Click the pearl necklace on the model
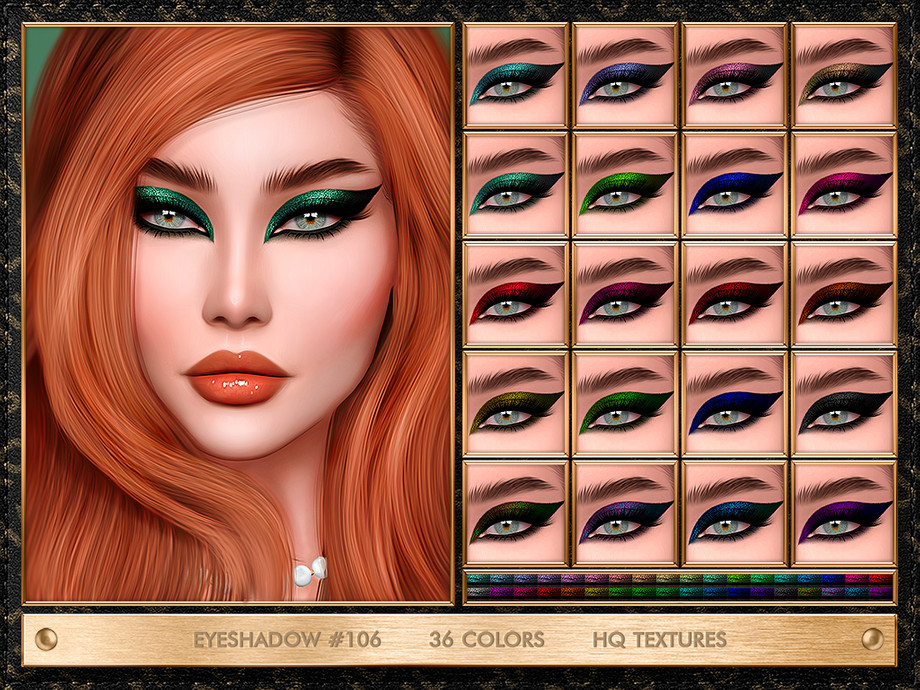 coord(309,574)
